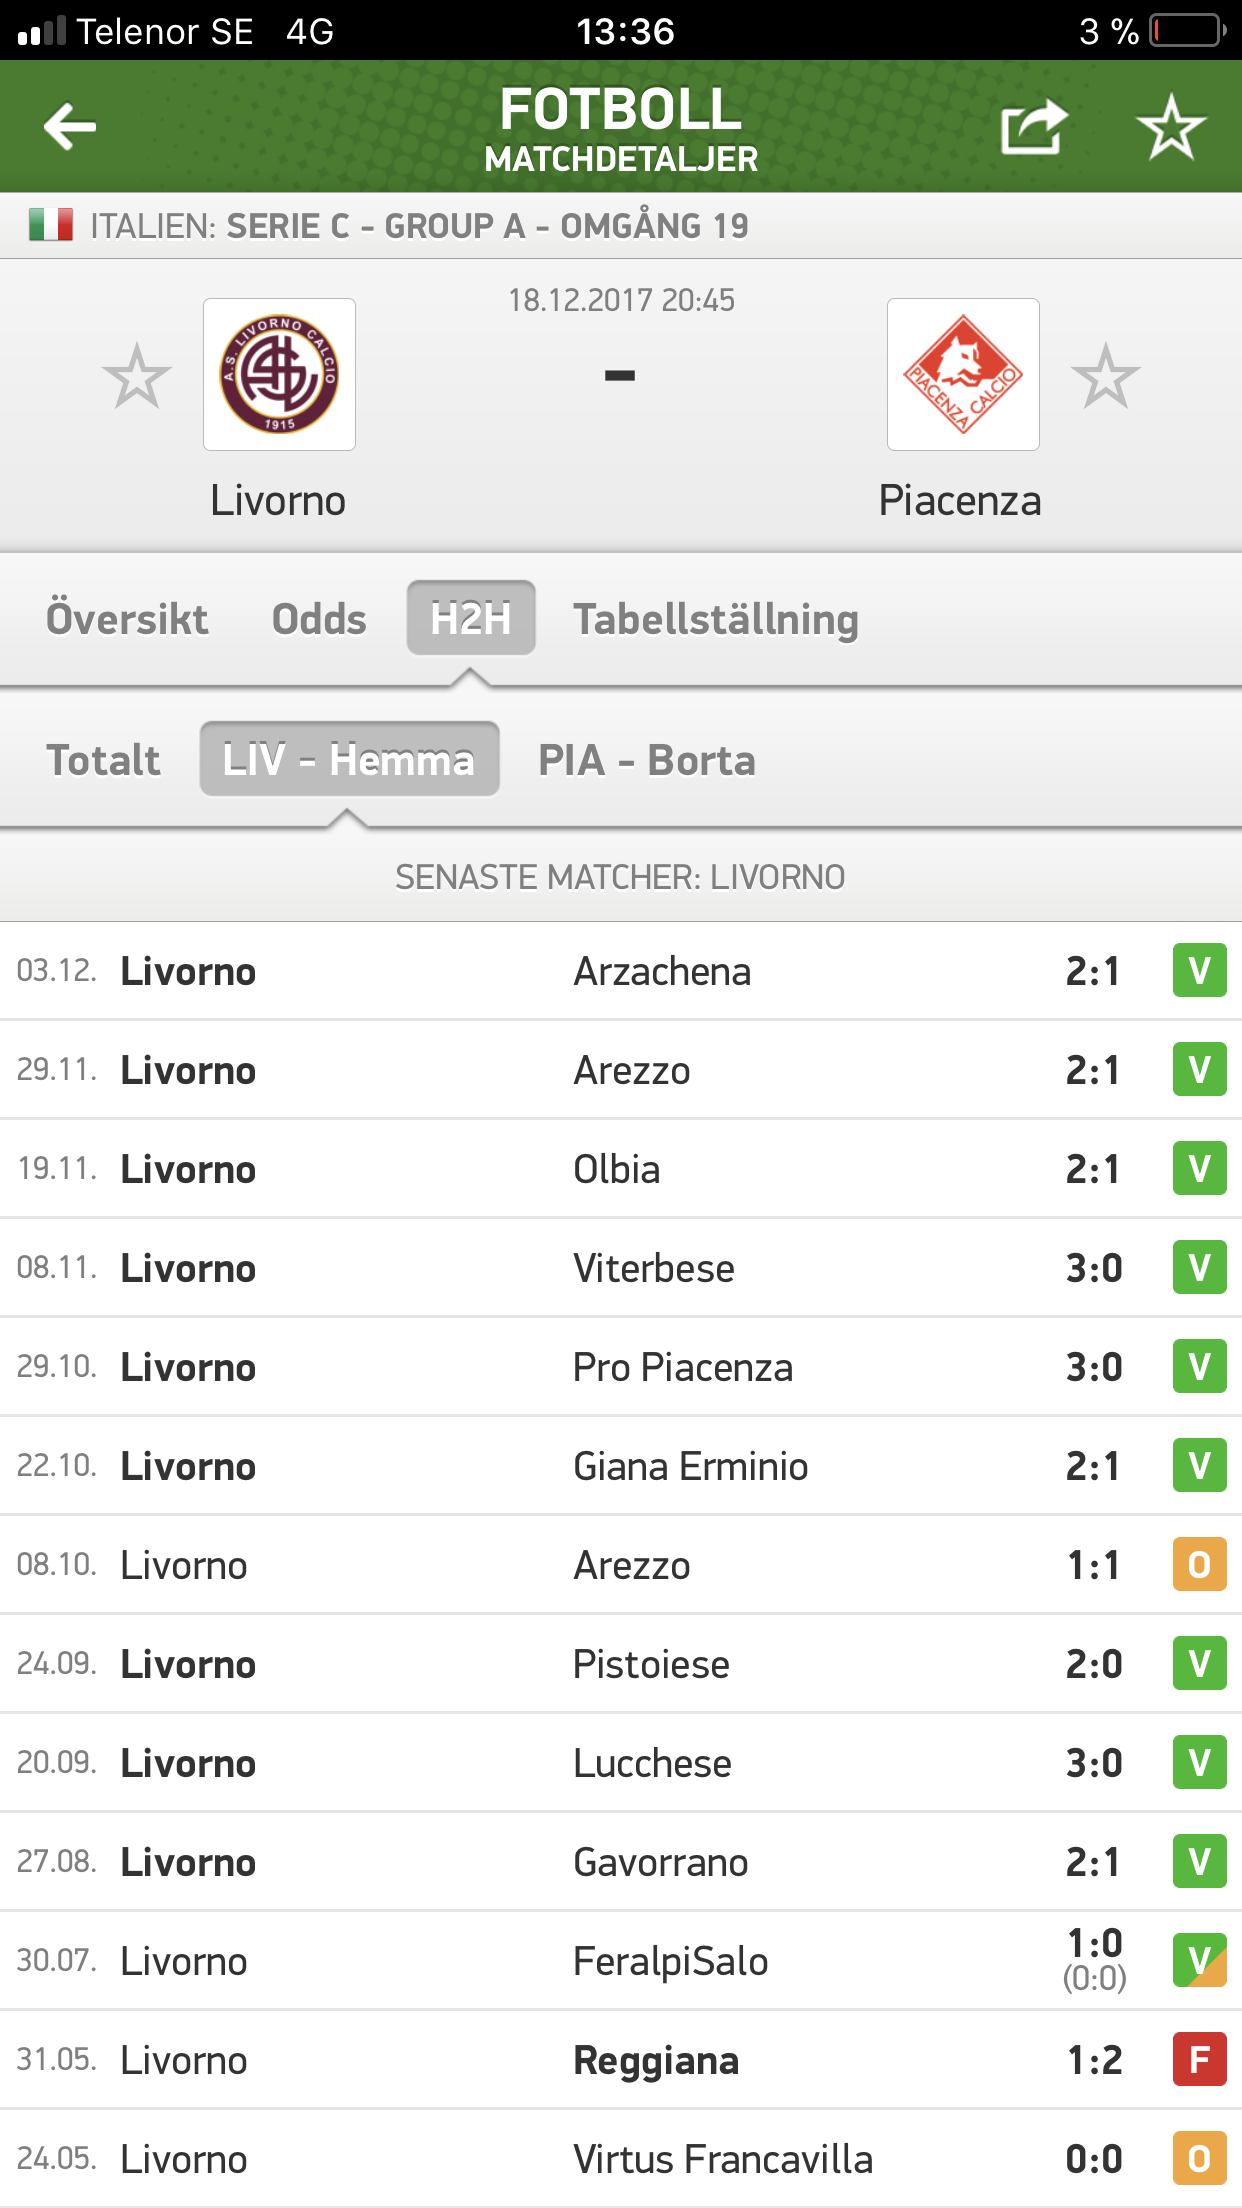This screenshot has width=1242, height=2208.
Task: Open the Tabellställning tab
Action: pos(716,619)
